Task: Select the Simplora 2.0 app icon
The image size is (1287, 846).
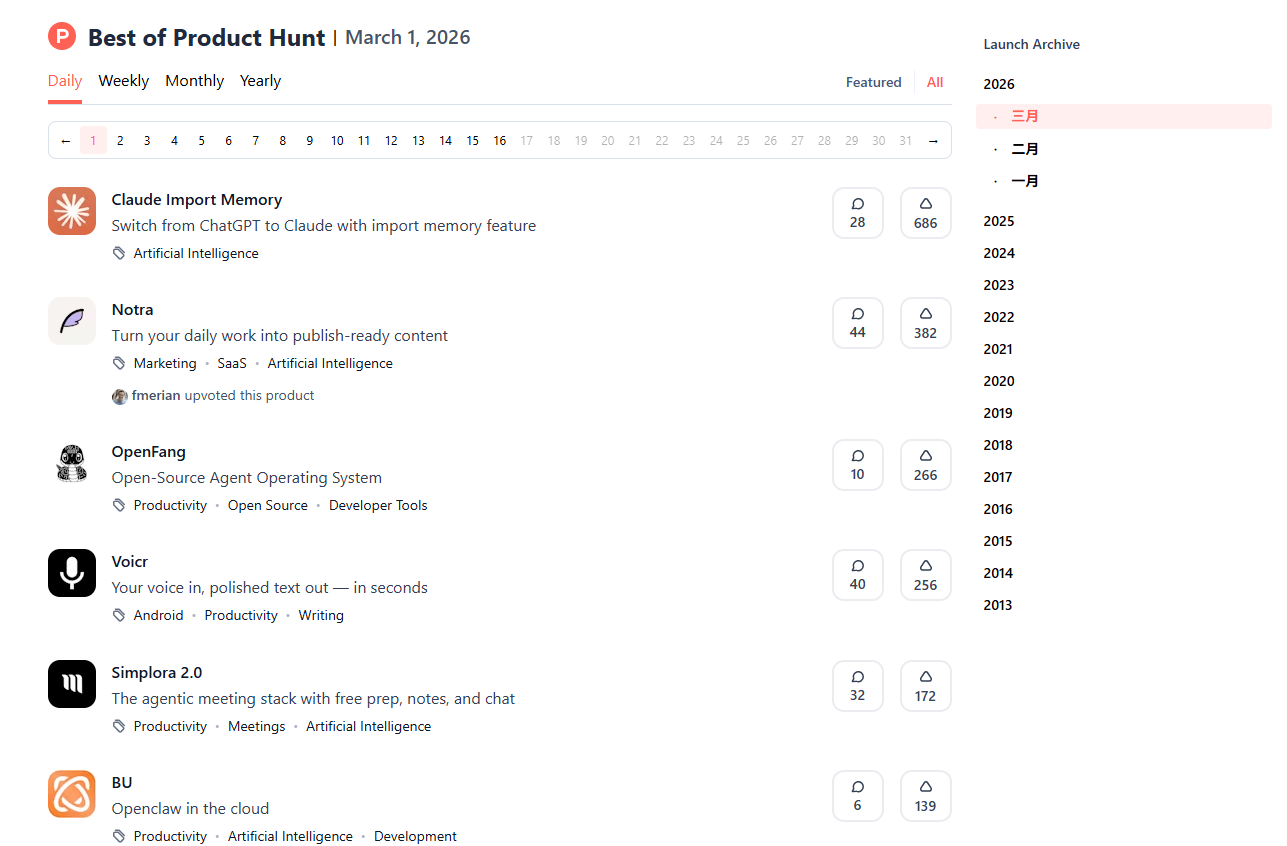Action: (x=72, y=684)
